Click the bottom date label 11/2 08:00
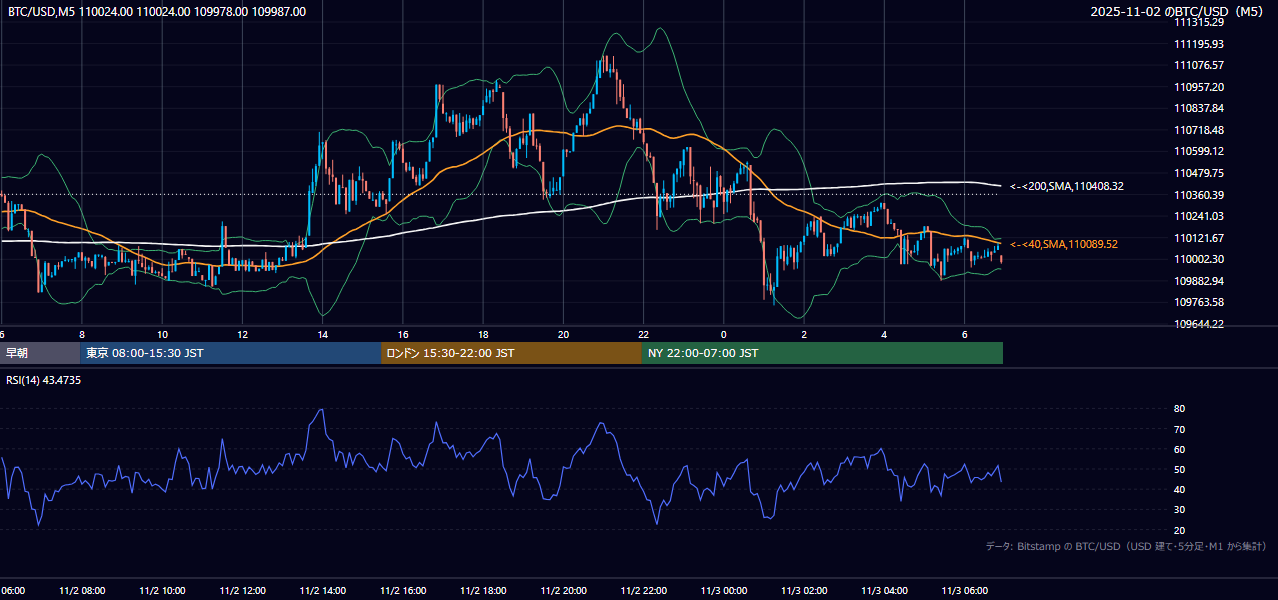The image size is (1278, 600). pyautogui.click(x=82, y=590)
